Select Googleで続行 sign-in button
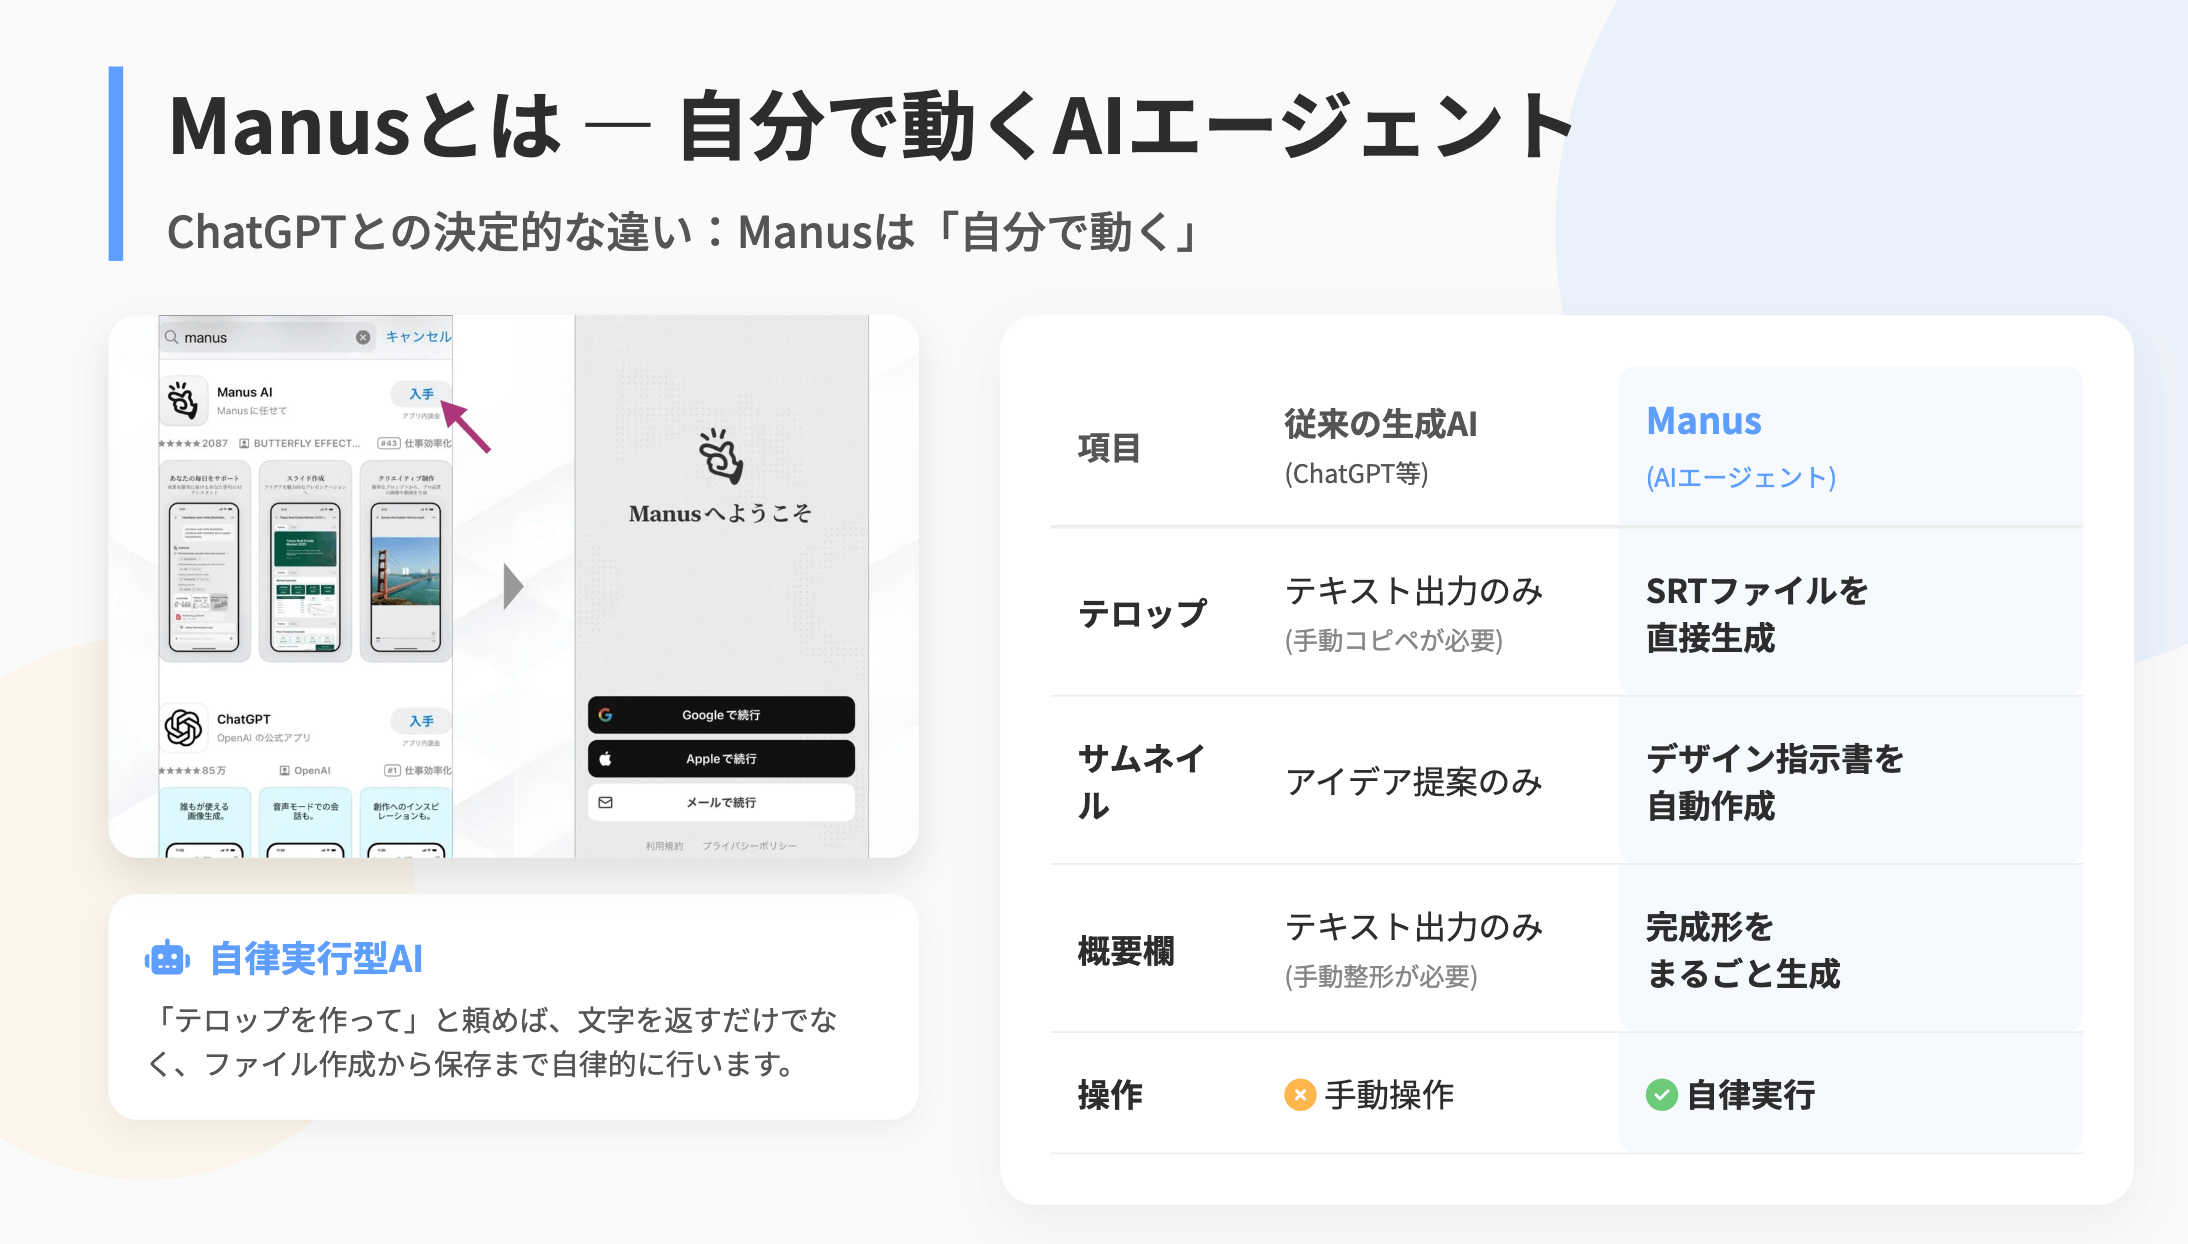The image size is (2188, 1244). tap(721, 715)
